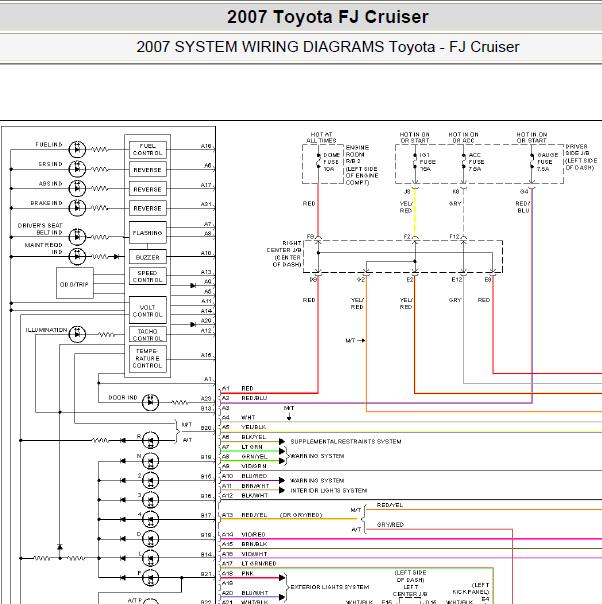This screenshot has width=602, height=604.
Task: Click the A15 'BRN/BLK' wire label
Action: click(x=254, y=544)
